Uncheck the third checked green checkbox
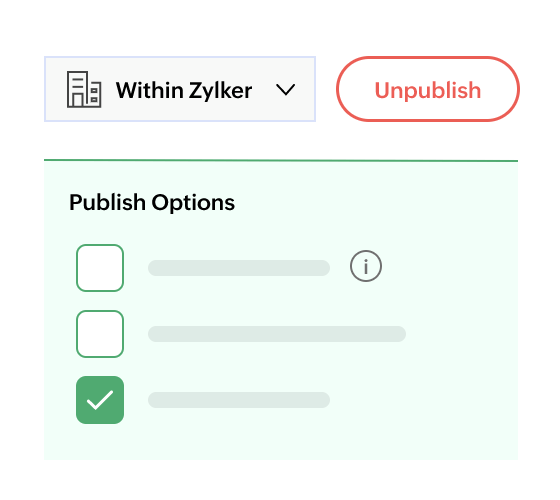560x500 pixels. click(x=100, y=400)
